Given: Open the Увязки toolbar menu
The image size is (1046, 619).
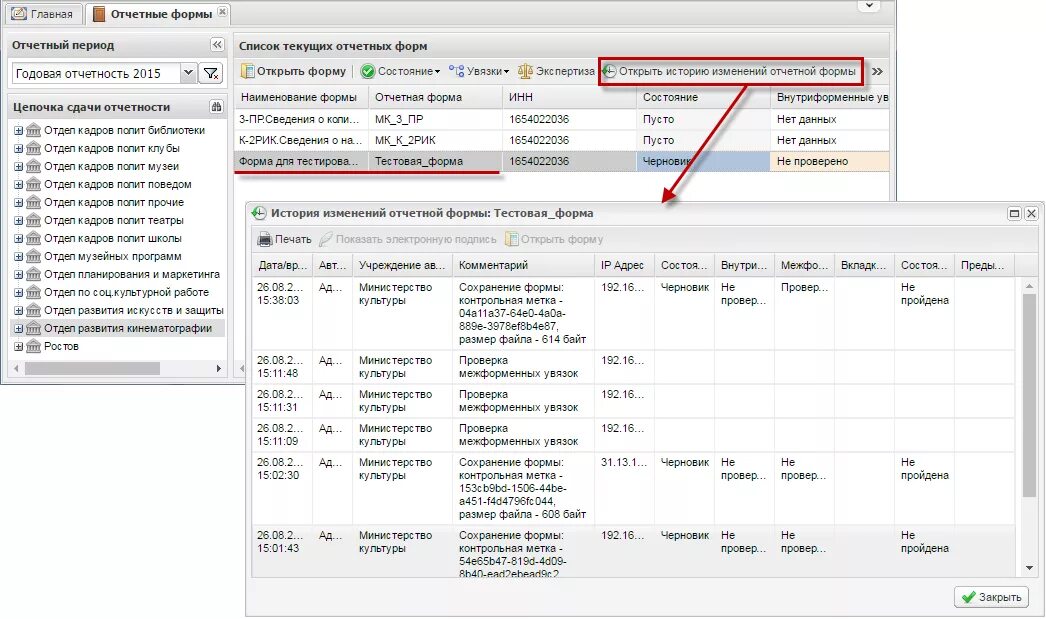Looking at the screenshot, I should tap(479, 71).
